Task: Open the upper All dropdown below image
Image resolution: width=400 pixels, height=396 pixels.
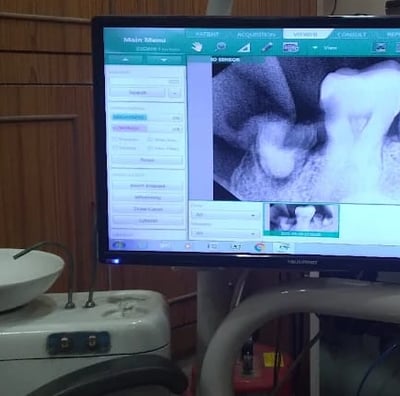Action: coord(225,215)
